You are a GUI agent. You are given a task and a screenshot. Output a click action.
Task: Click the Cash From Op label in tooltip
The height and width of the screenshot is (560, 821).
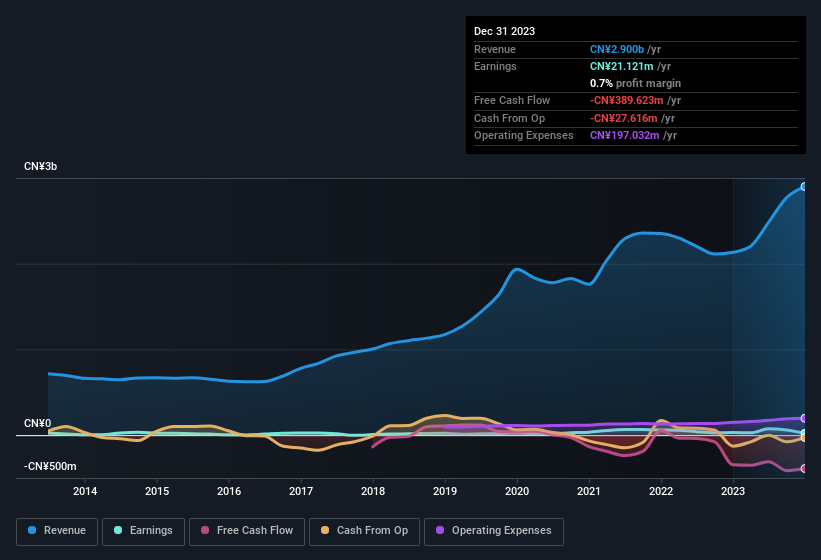509,118
